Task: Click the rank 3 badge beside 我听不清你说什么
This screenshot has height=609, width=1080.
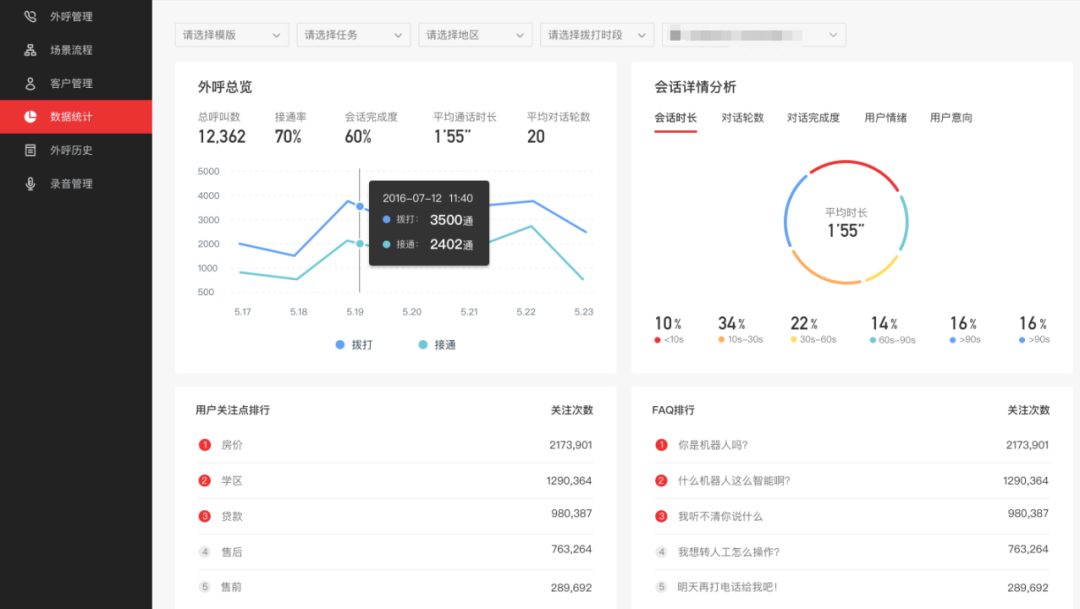Action: point(661,516)
